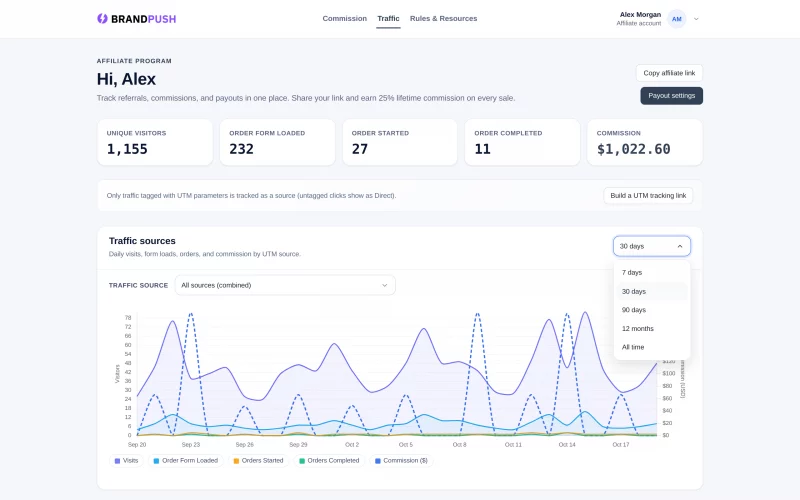Click the Hi, Alex heading

126,79
